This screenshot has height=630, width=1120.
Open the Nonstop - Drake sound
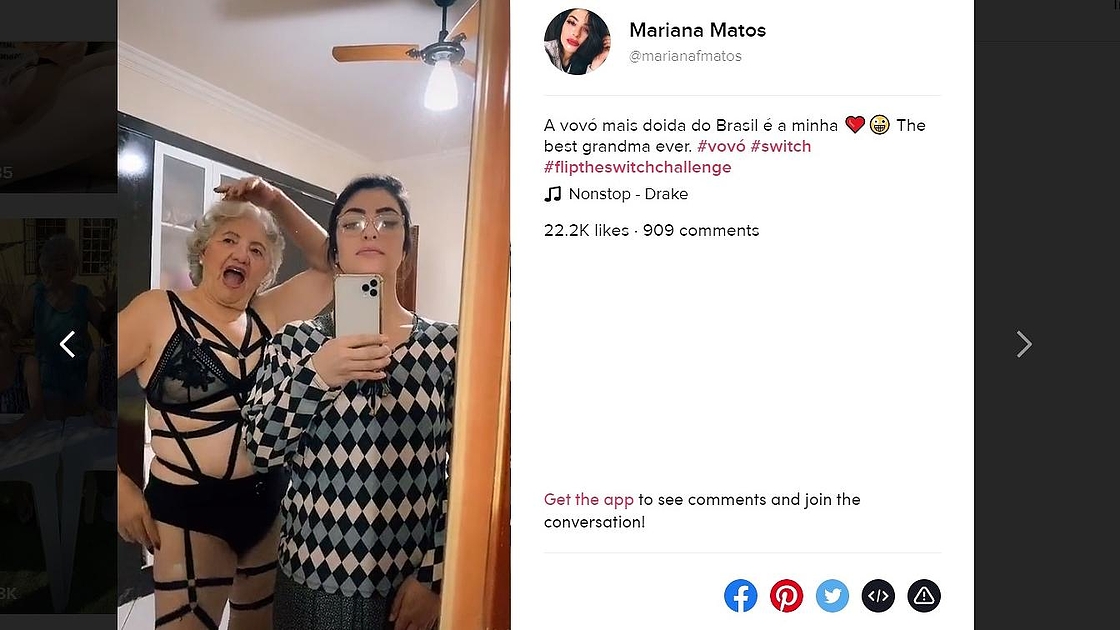click(x=628, y=194)
